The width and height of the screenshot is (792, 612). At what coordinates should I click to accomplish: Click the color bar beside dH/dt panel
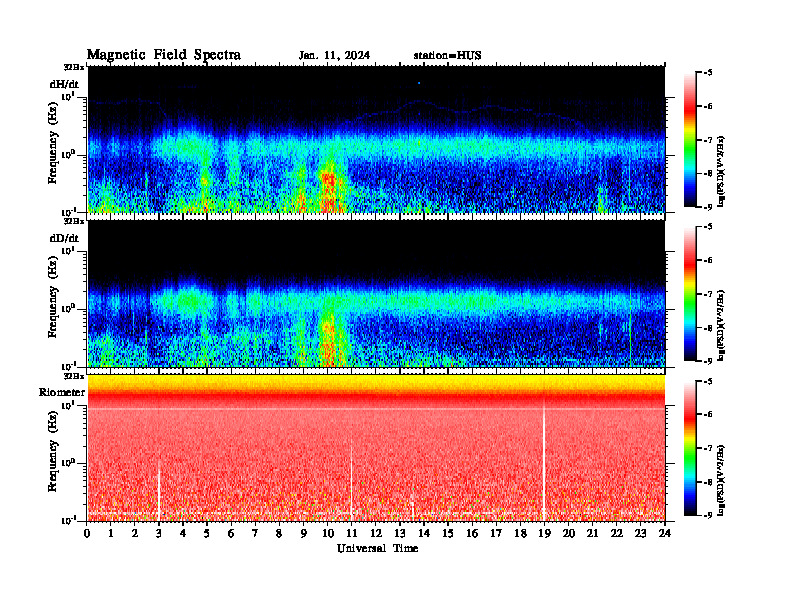[690, 140]
